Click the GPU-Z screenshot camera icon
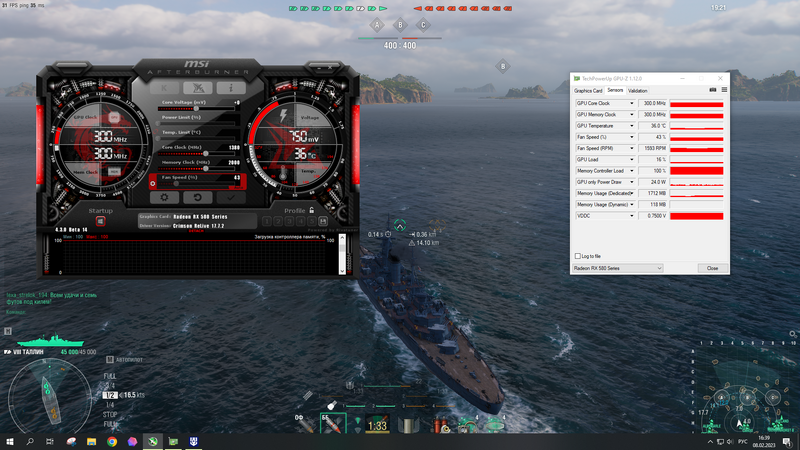800x450 pixels. tap(713, 90)
